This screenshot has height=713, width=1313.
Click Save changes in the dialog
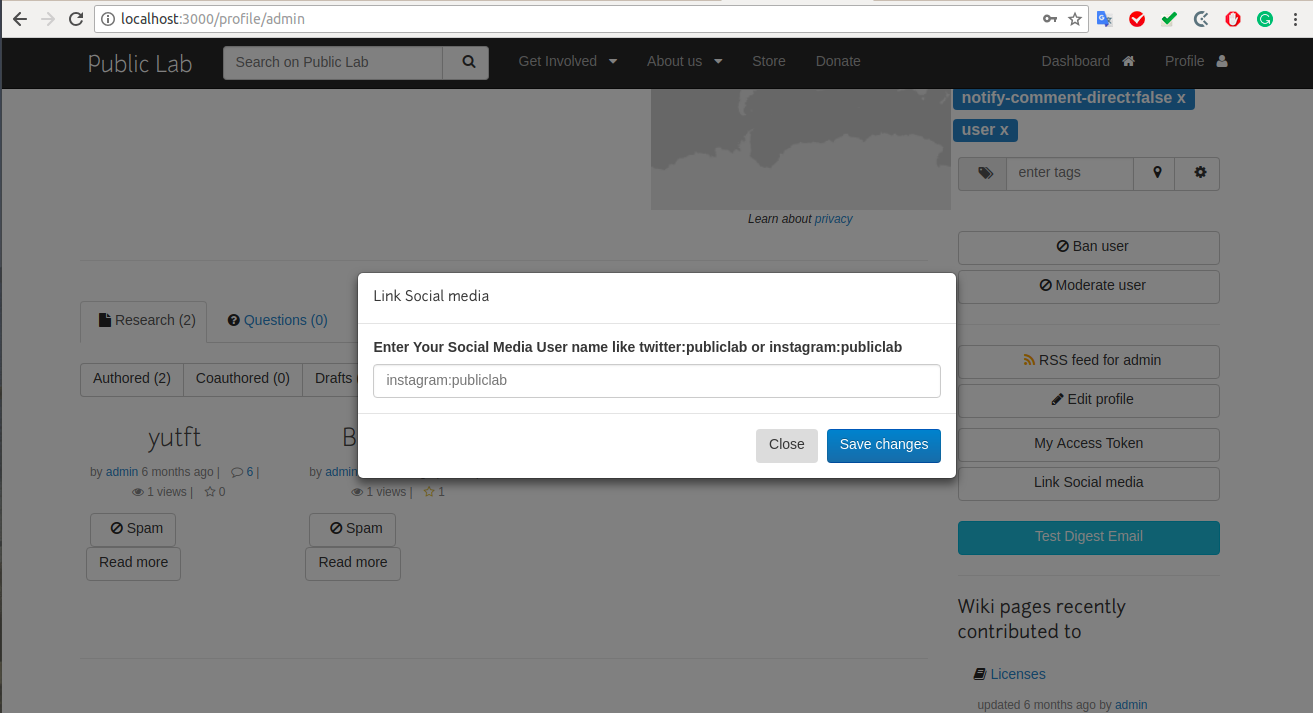[x=883, y=445]
